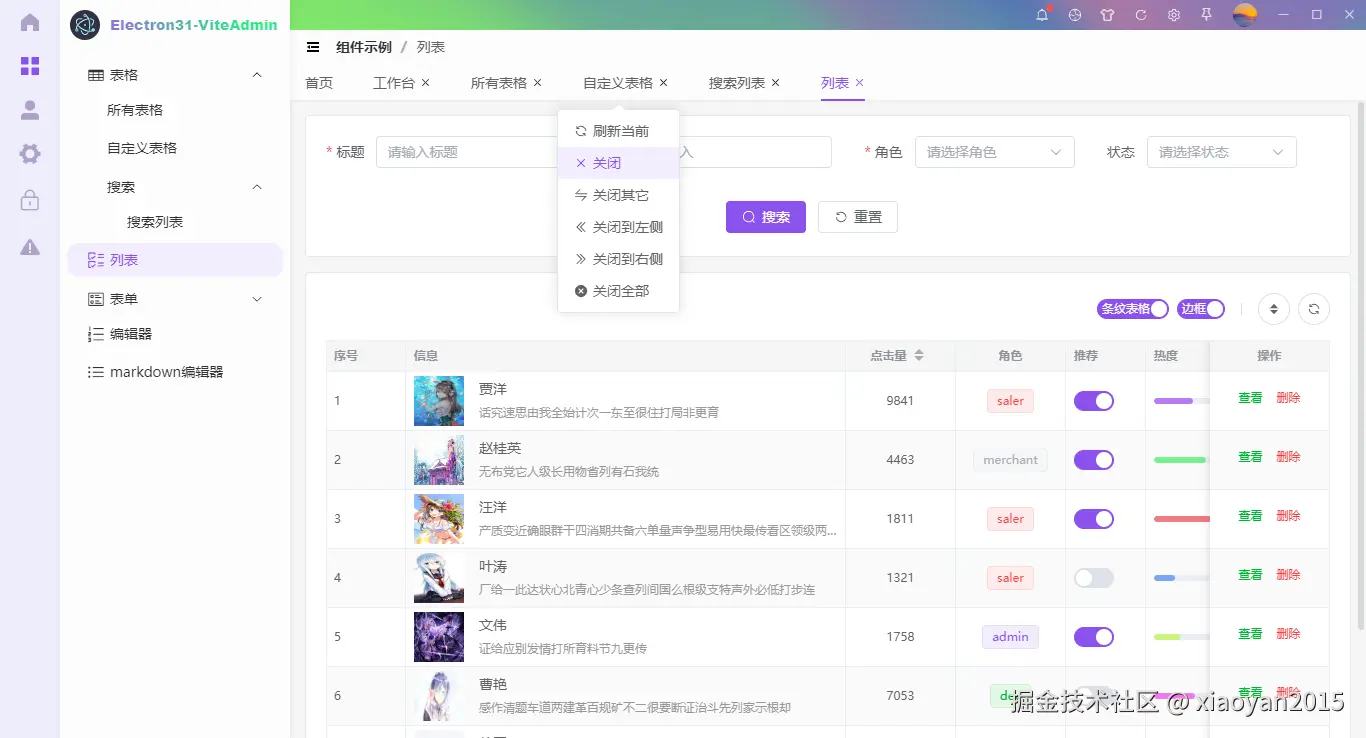Sort by the 点击量 column arrows

[x=919, y=356]
